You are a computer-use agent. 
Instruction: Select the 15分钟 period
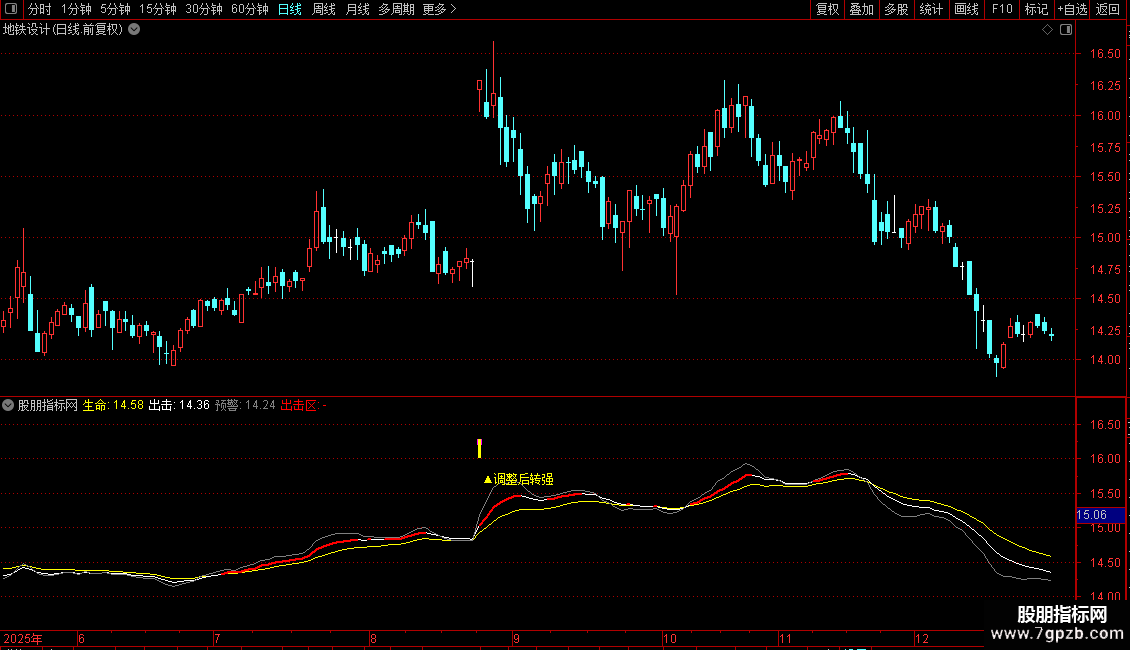coord(157,9)
